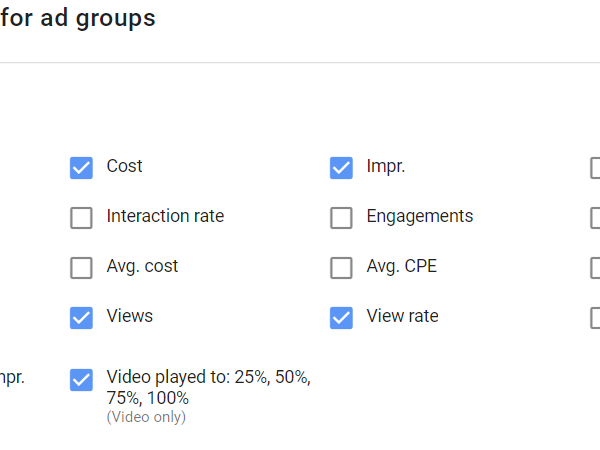Click the 'Avg. CPE' label text
Viewport: 600px width, 450px height.
402,266
